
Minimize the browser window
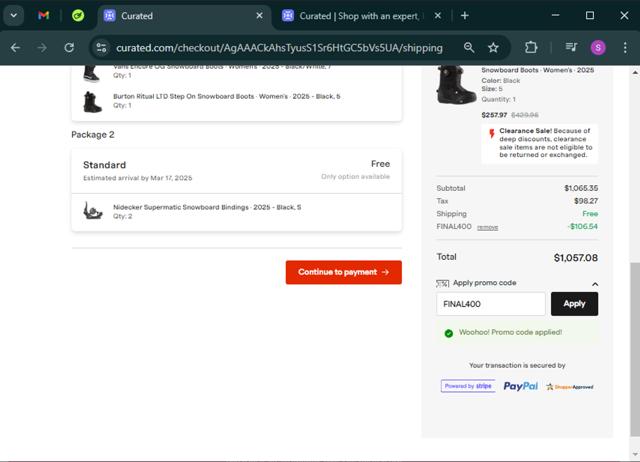[x=556, y=16]
